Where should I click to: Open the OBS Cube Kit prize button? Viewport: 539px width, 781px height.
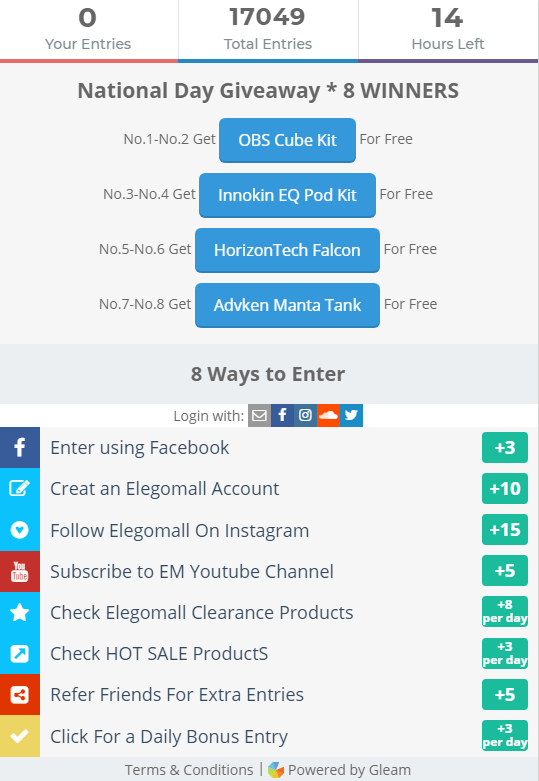tap(287, 140)
